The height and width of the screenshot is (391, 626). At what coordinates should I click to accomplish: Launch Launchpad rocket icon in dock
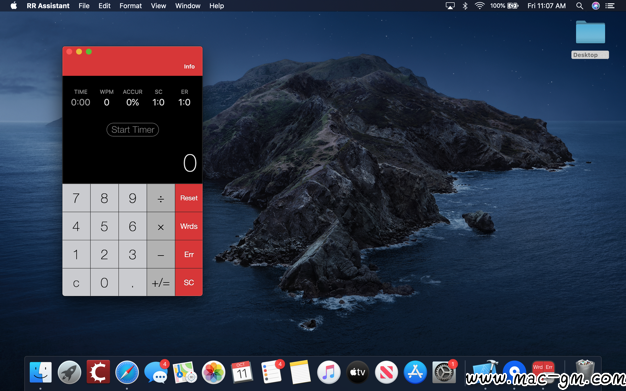69,372
